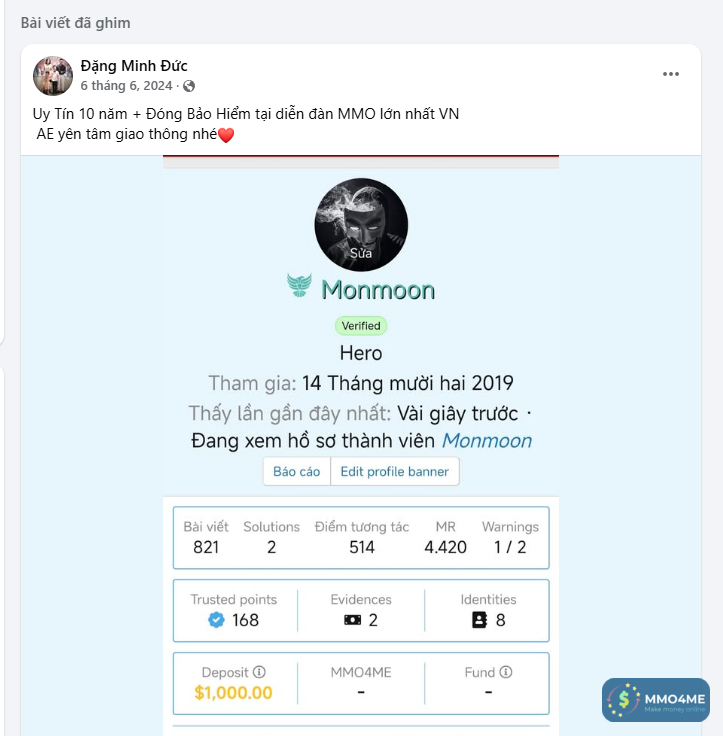The image size is (723, 736).
Task: Click the blue Trusted points checkmark icon
Action: tap(216, 620)
